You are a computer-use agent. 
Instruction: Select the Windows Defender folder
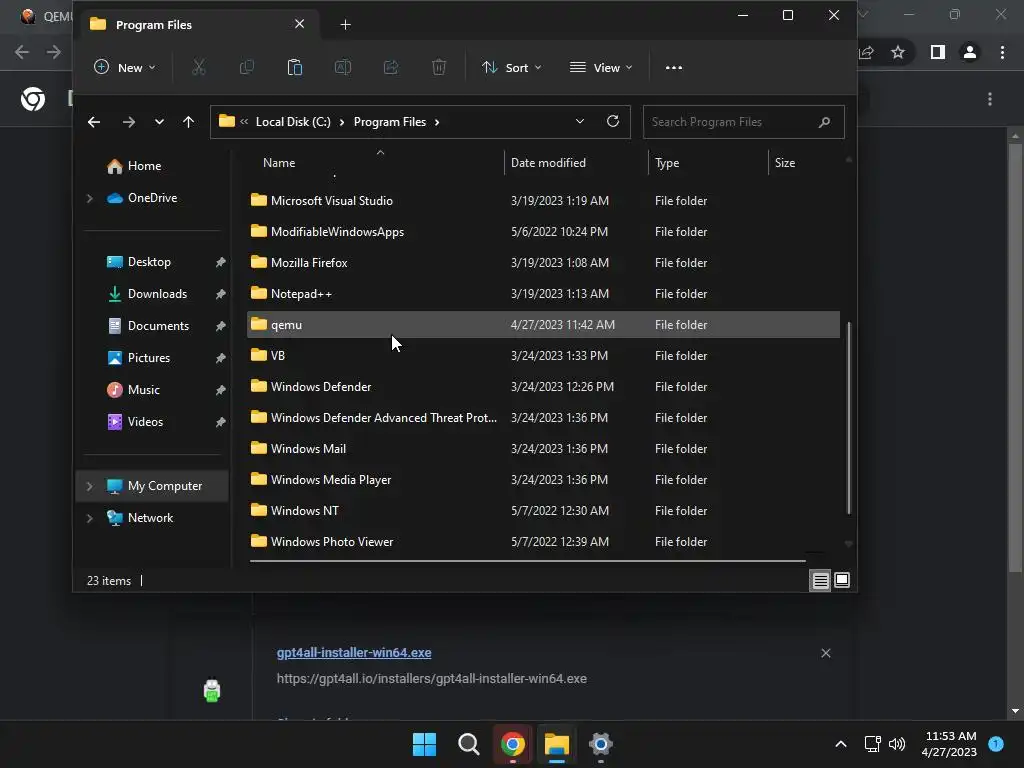pyautogui.click(x=543, y=387)
